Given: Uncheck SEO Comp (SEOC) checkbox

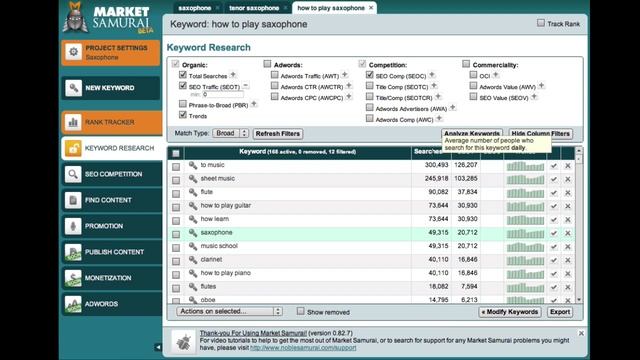Looking at the screenshot, I should (x=370, y=75).
